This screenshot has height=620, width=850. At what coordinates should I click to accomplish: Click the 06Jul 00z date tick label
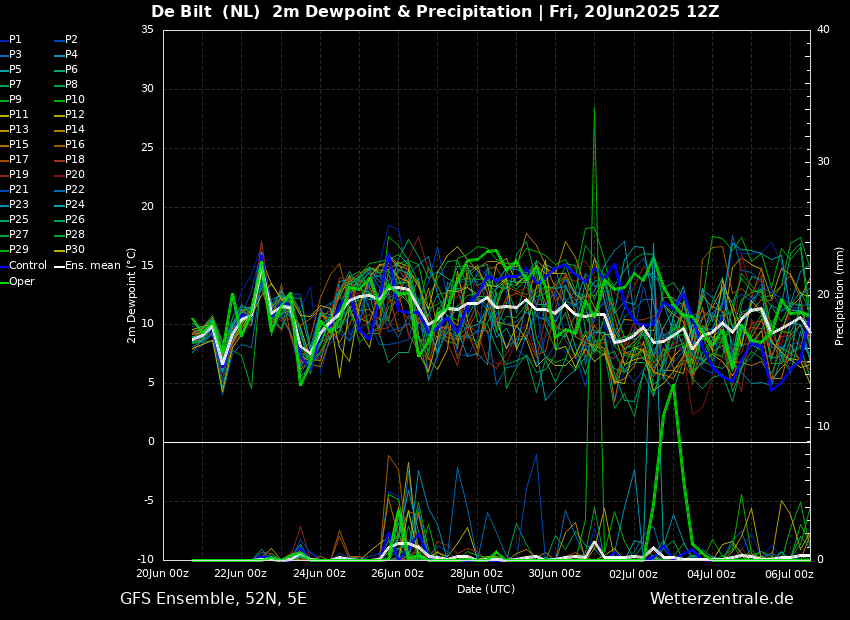click(x=789, y=574)
